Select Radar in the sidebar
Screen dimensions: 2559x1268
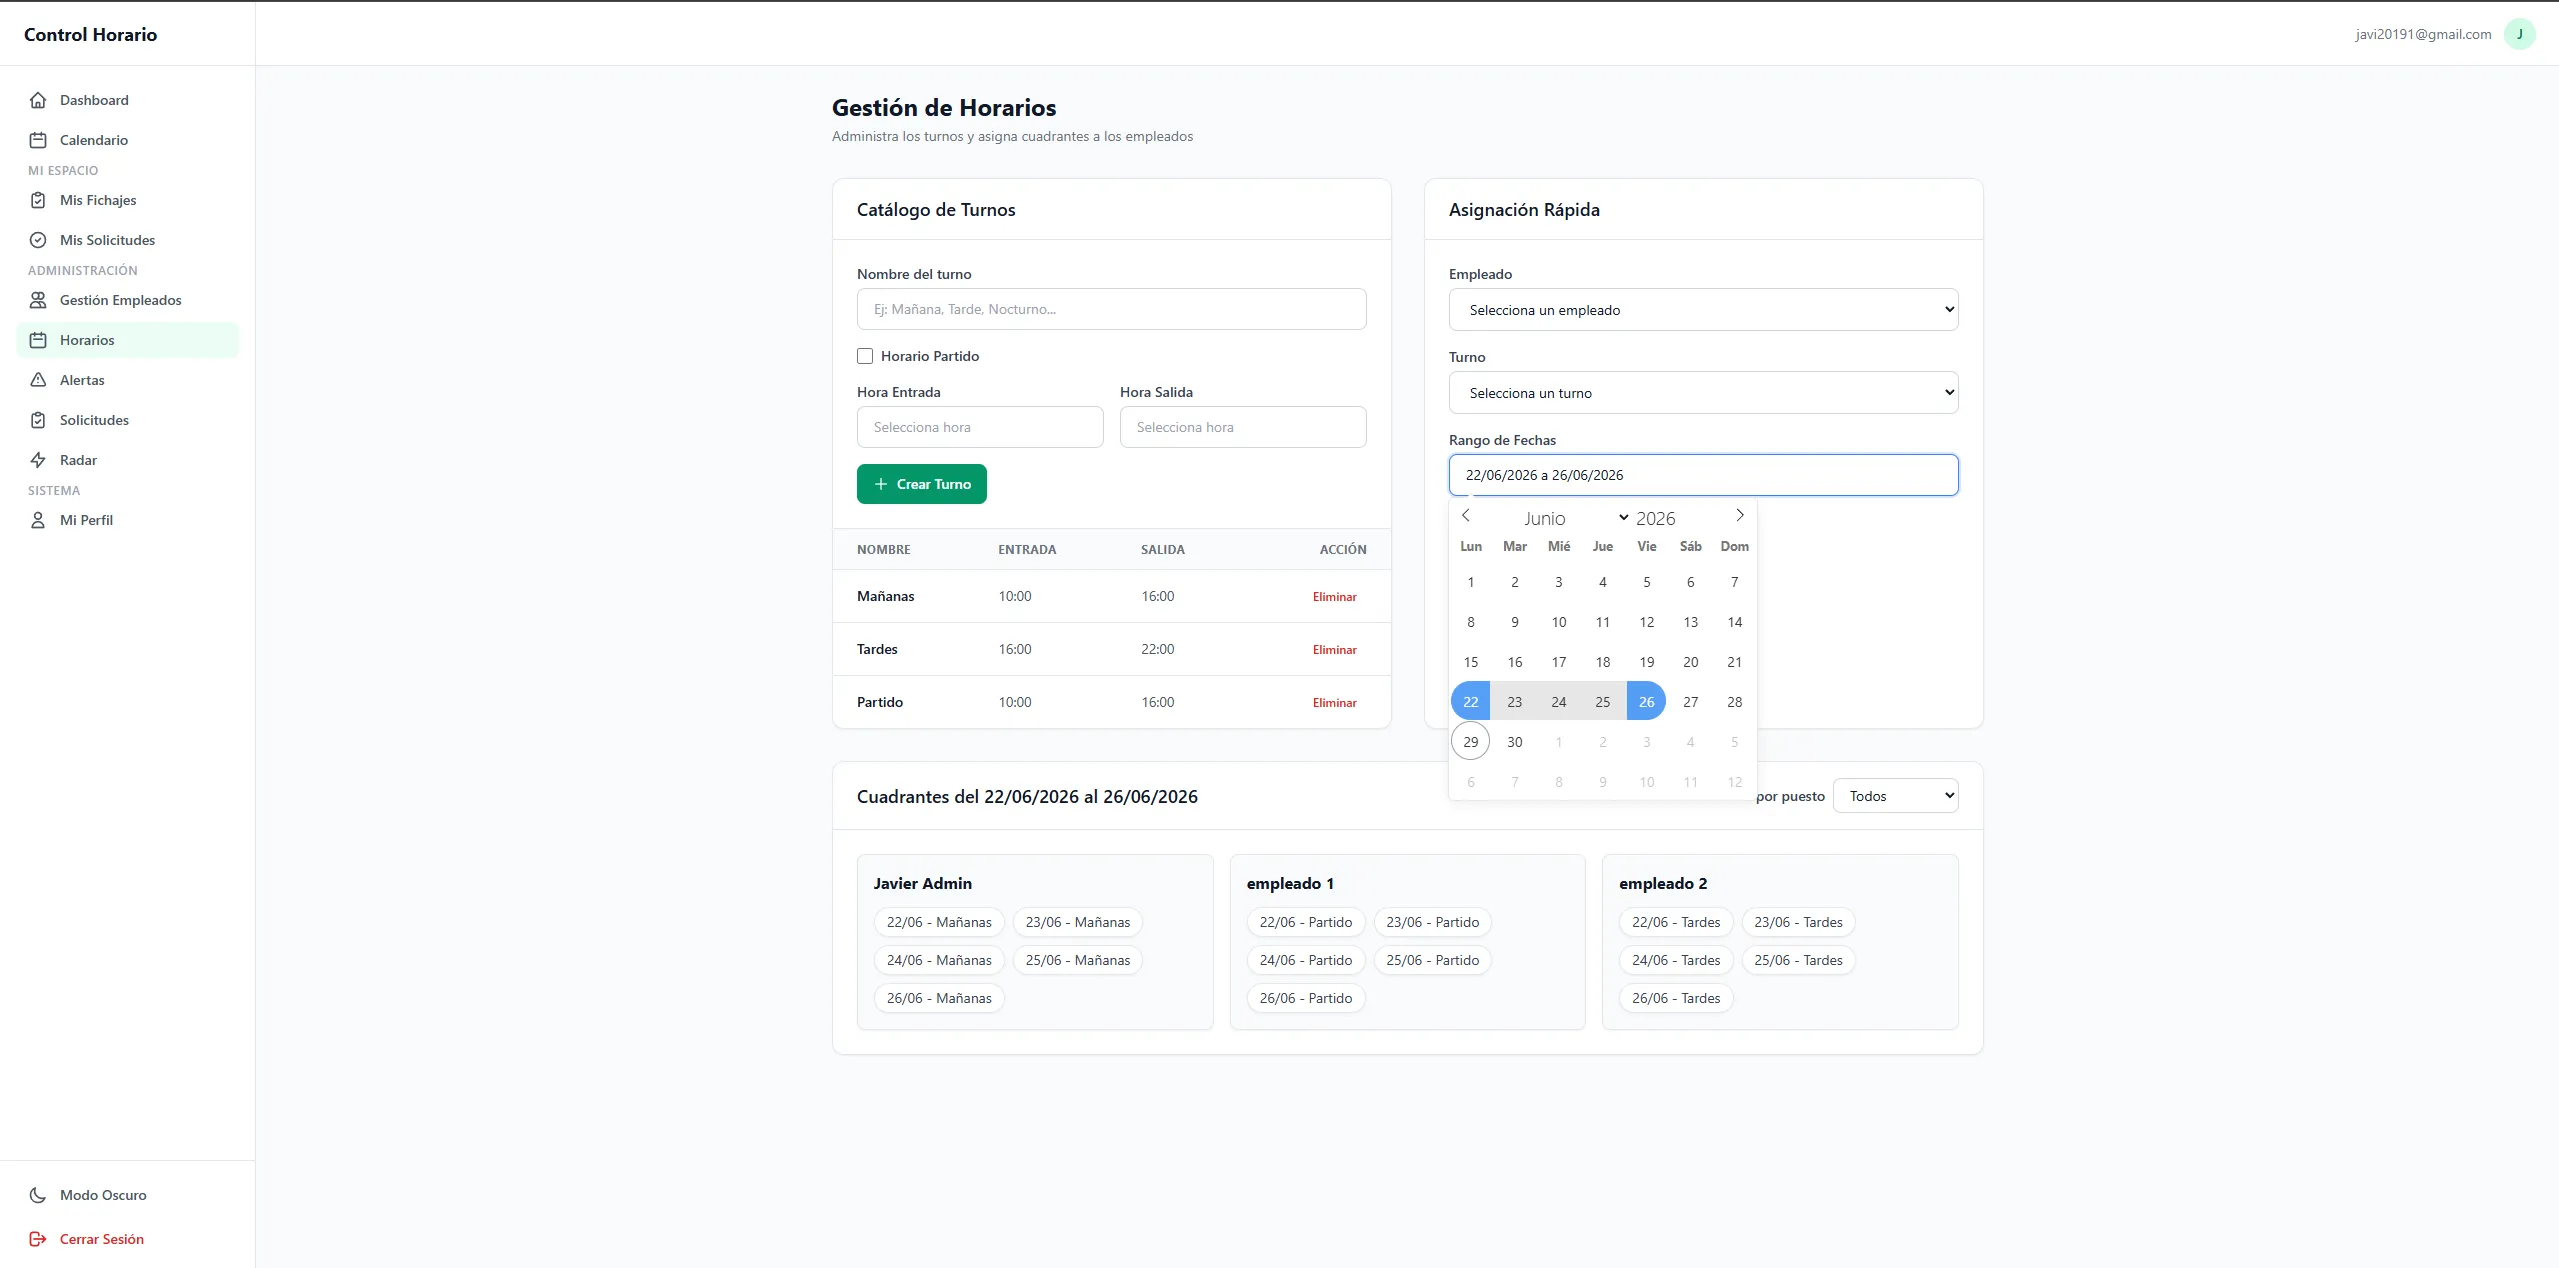point(128,460)
